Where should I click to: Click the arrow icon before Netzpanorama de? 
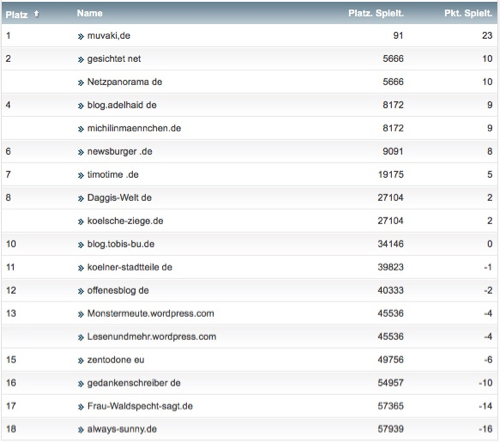(81, 83)
